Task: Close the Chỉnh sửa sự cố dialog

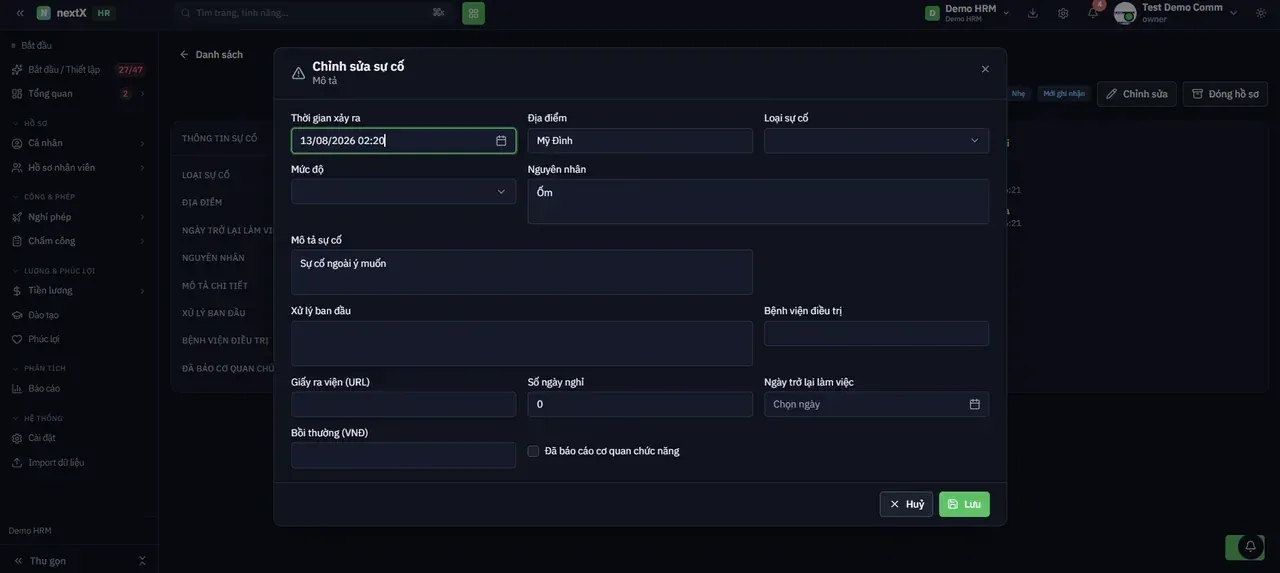Action: [x=985, y=69]
